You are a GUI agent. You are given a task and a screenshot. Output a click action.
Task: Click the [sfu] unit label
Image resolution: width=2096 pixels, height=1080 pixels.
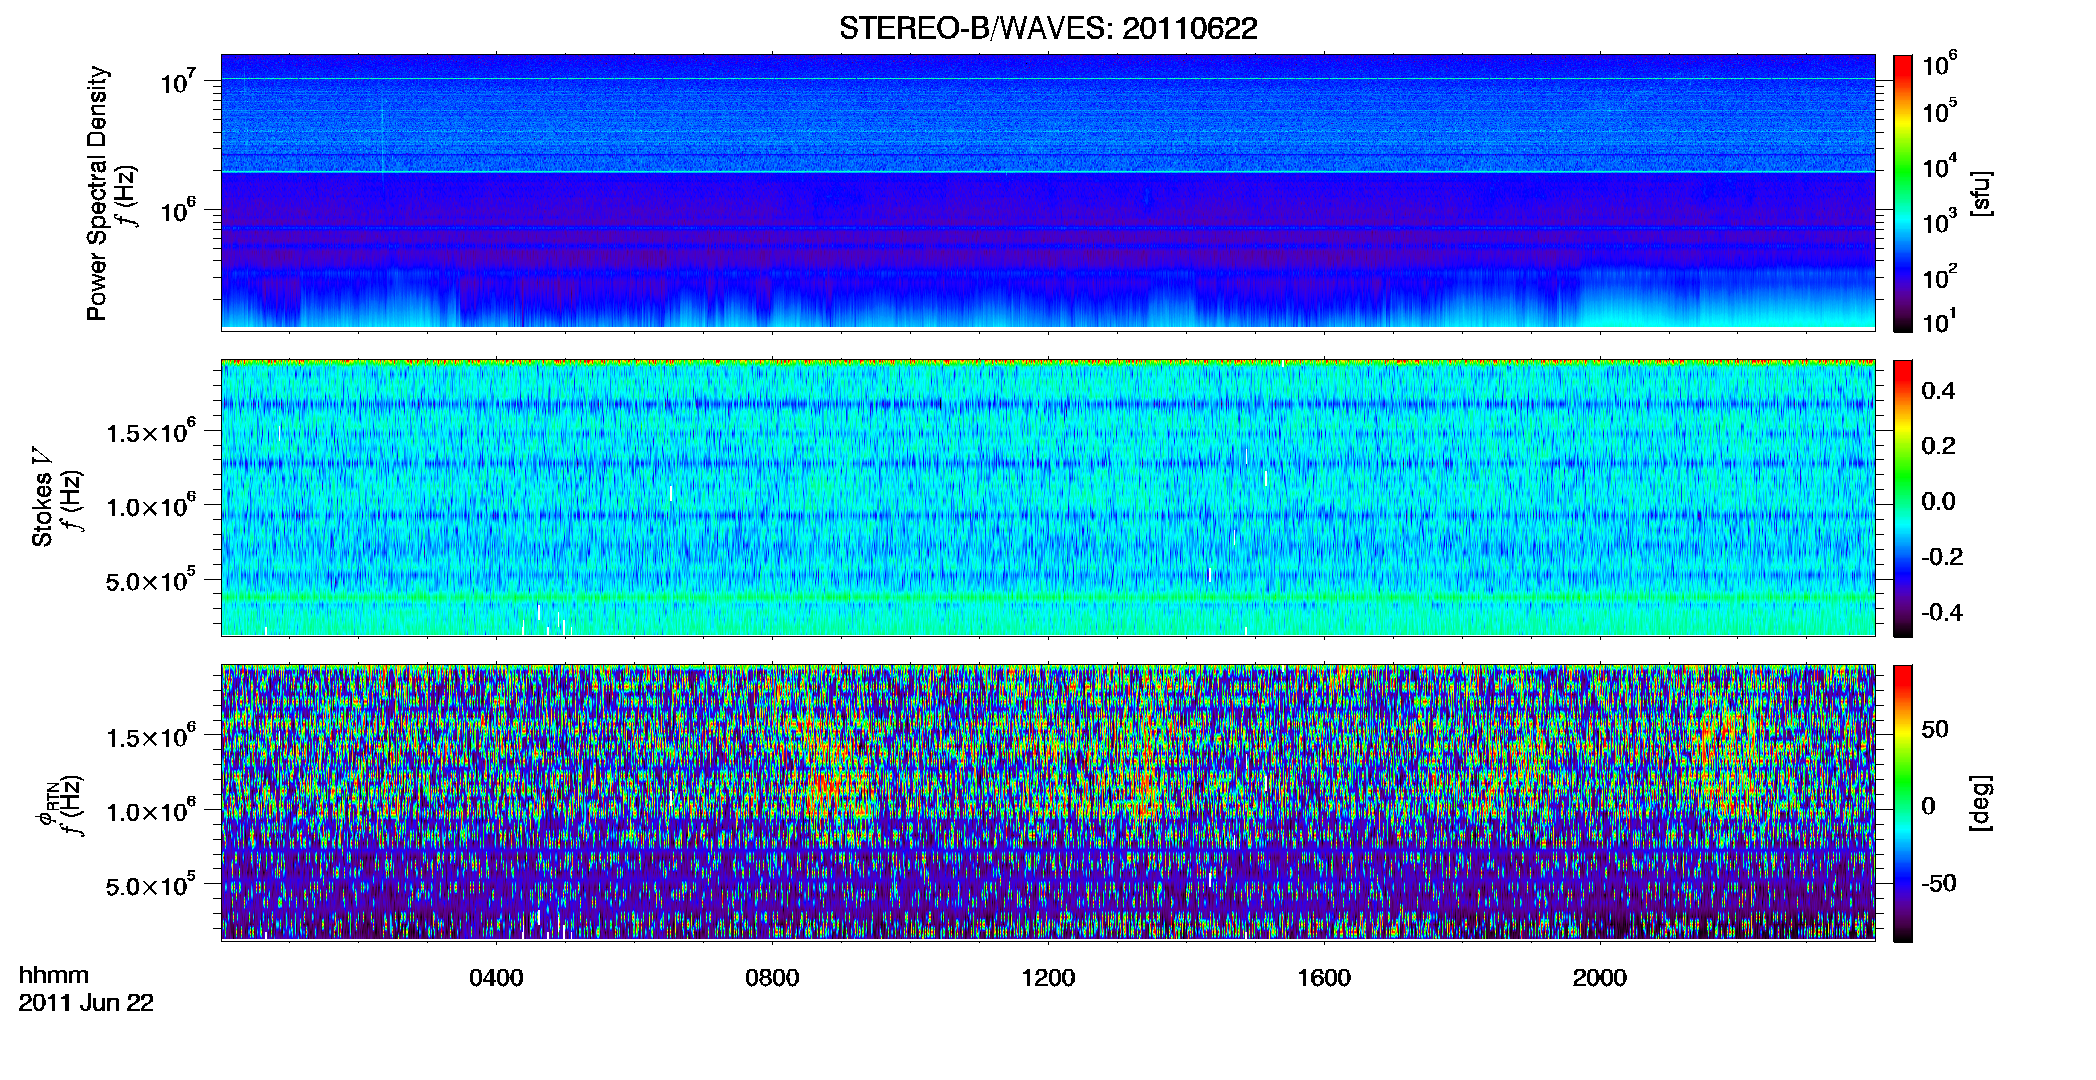(x=1982, y=194)
